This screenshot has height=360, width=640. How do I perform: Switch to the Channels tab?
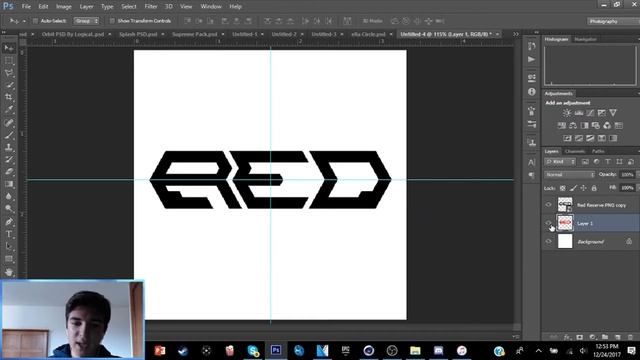[x=575, y=151]
